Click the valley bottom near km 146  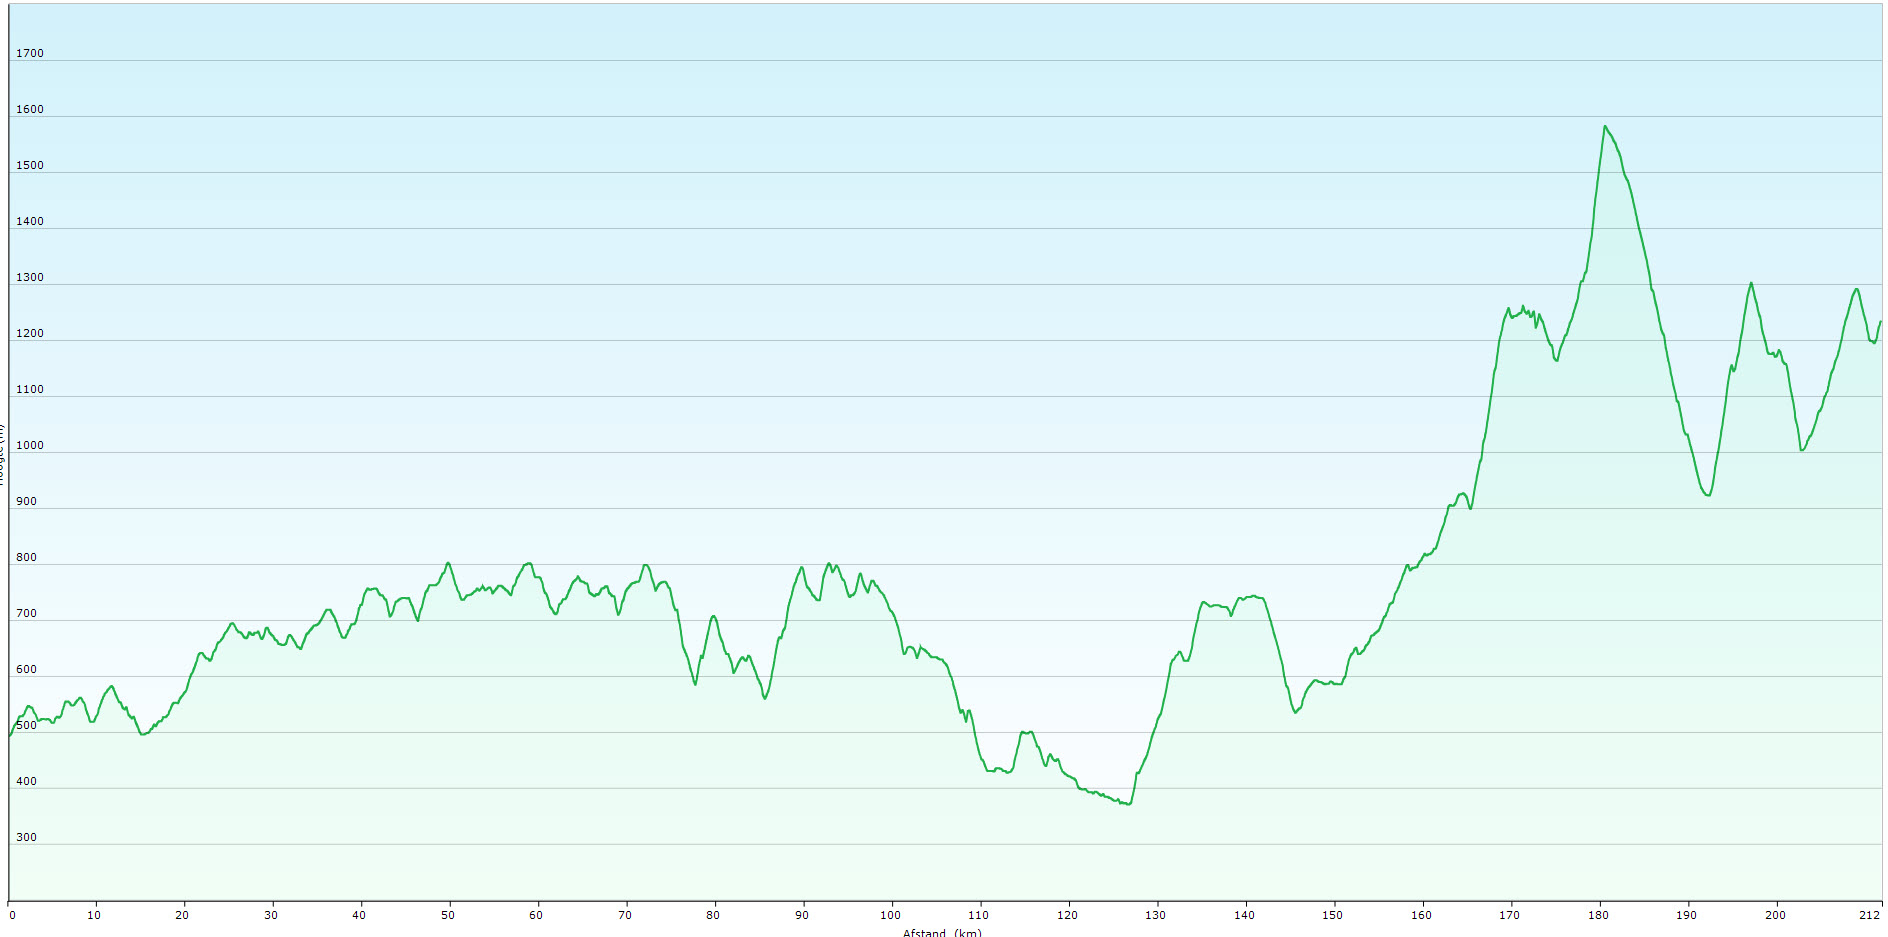[x=1295, y=712]
